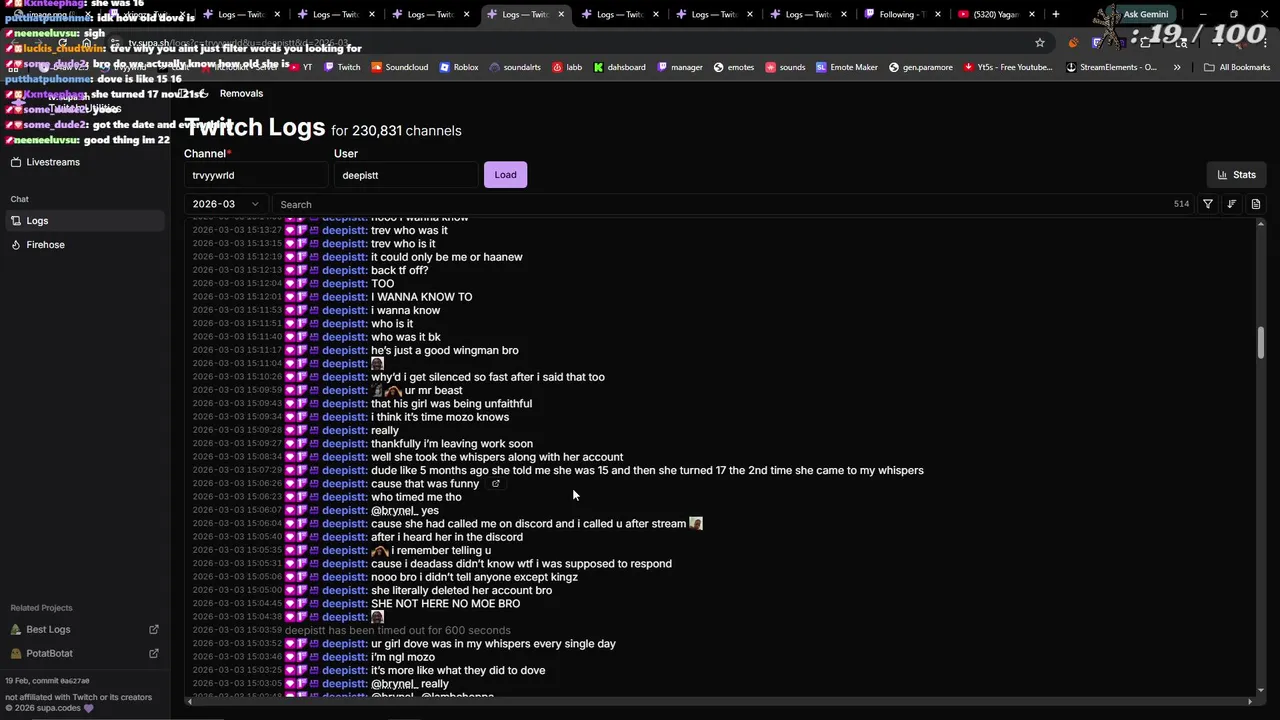The image size is (1280, 720).
Task: Switch to the Removals tab
Action: 241,93
